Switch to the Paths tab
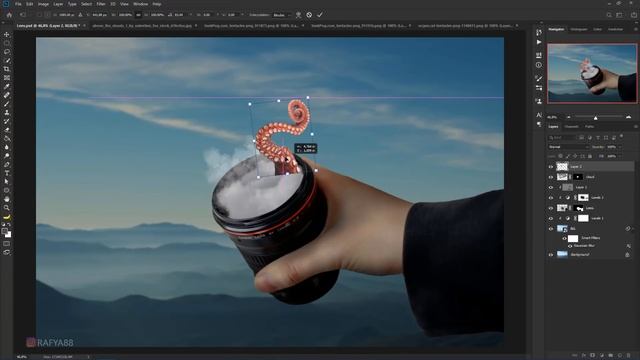 589,127
